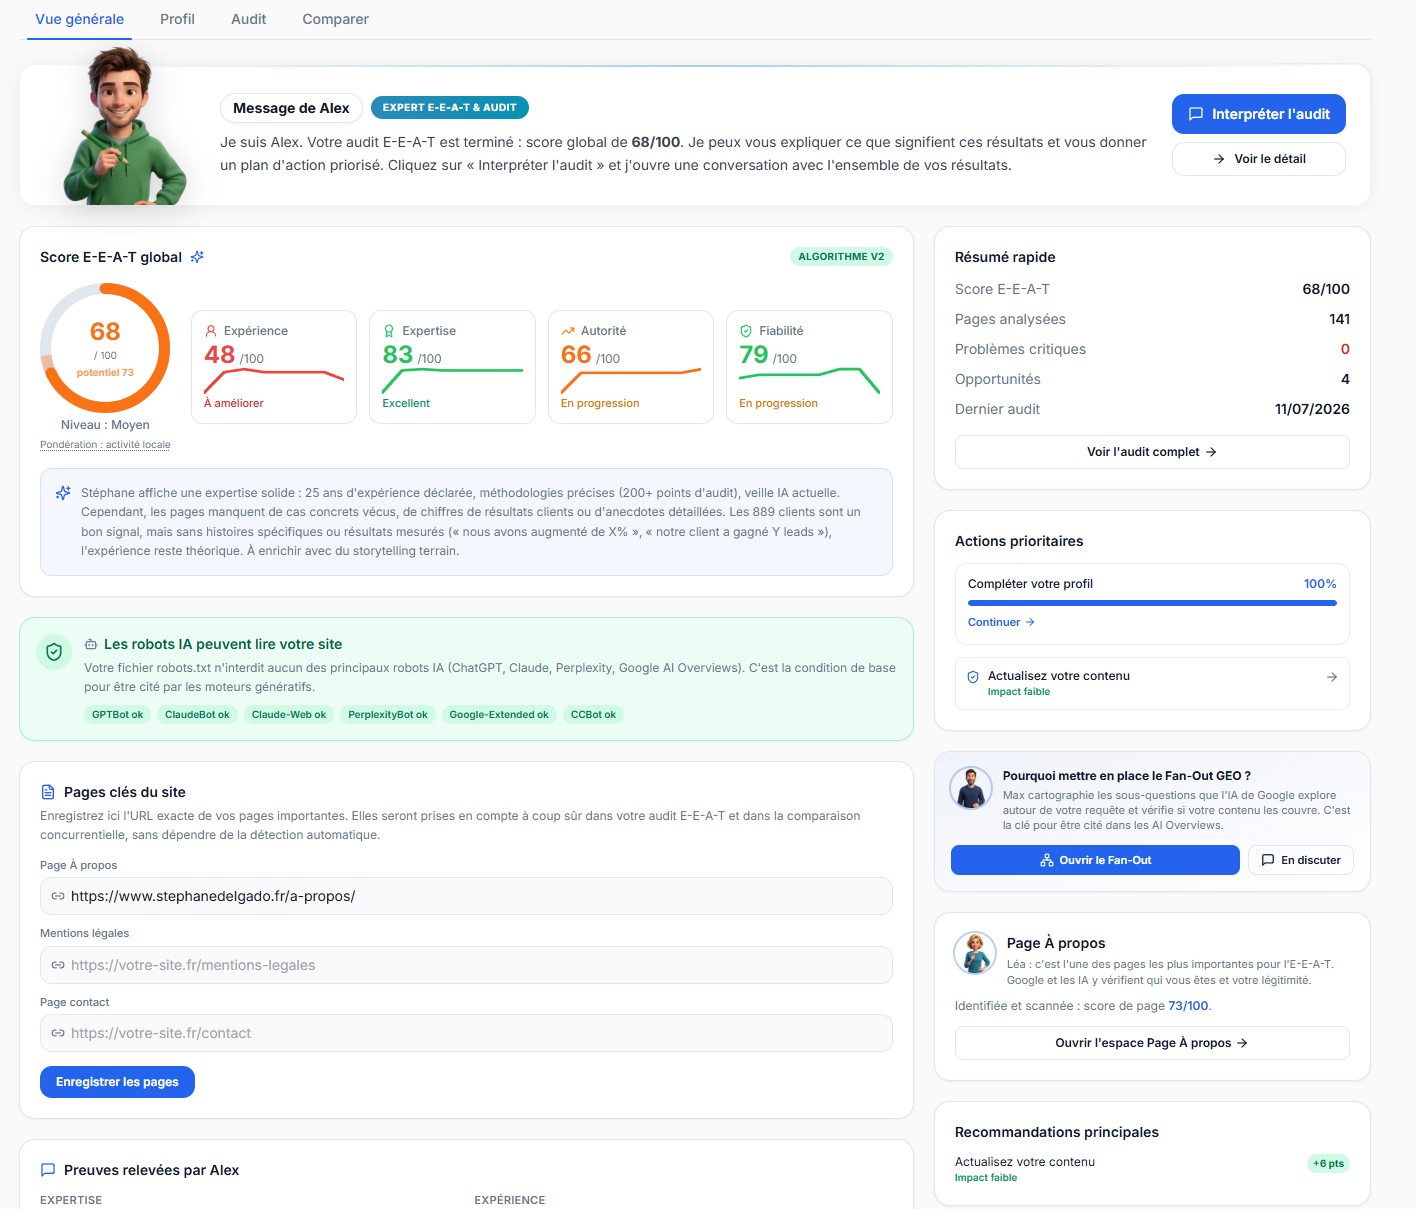Follow the Continuer link under profile completion
1416x1209 pixels.
1001,622
